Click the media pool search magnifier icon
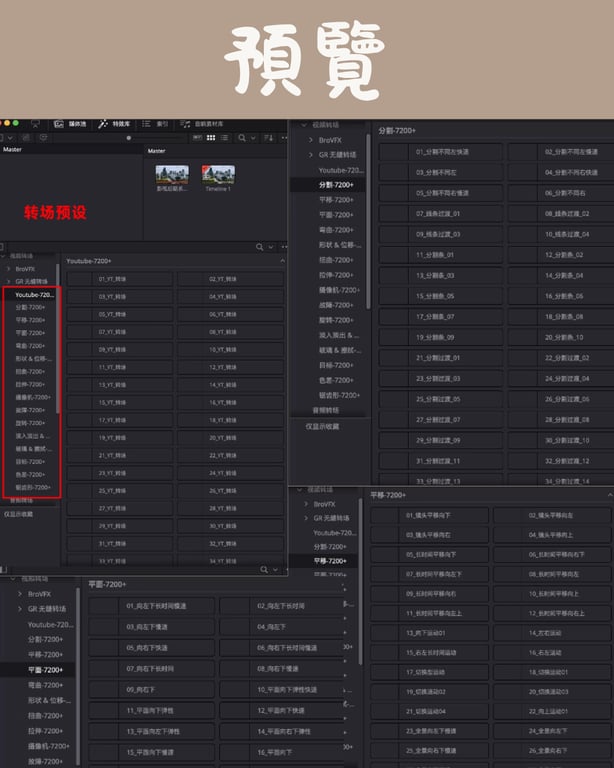 click(242, 138)
